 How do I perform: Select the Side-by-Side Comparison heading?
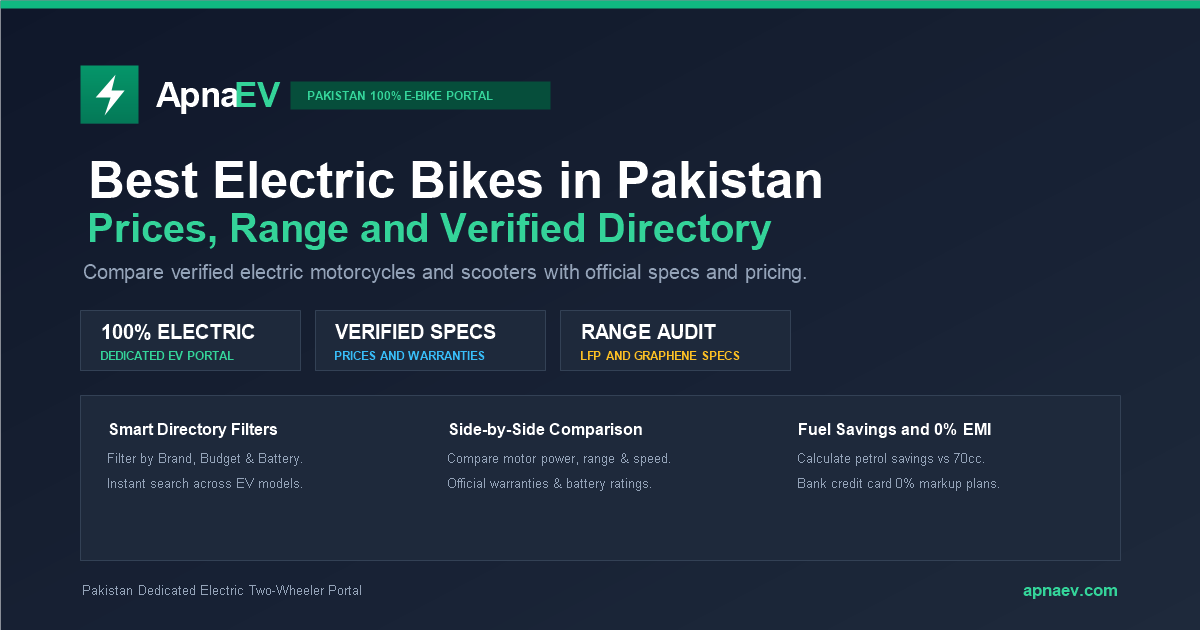click(x=545, y=430)
